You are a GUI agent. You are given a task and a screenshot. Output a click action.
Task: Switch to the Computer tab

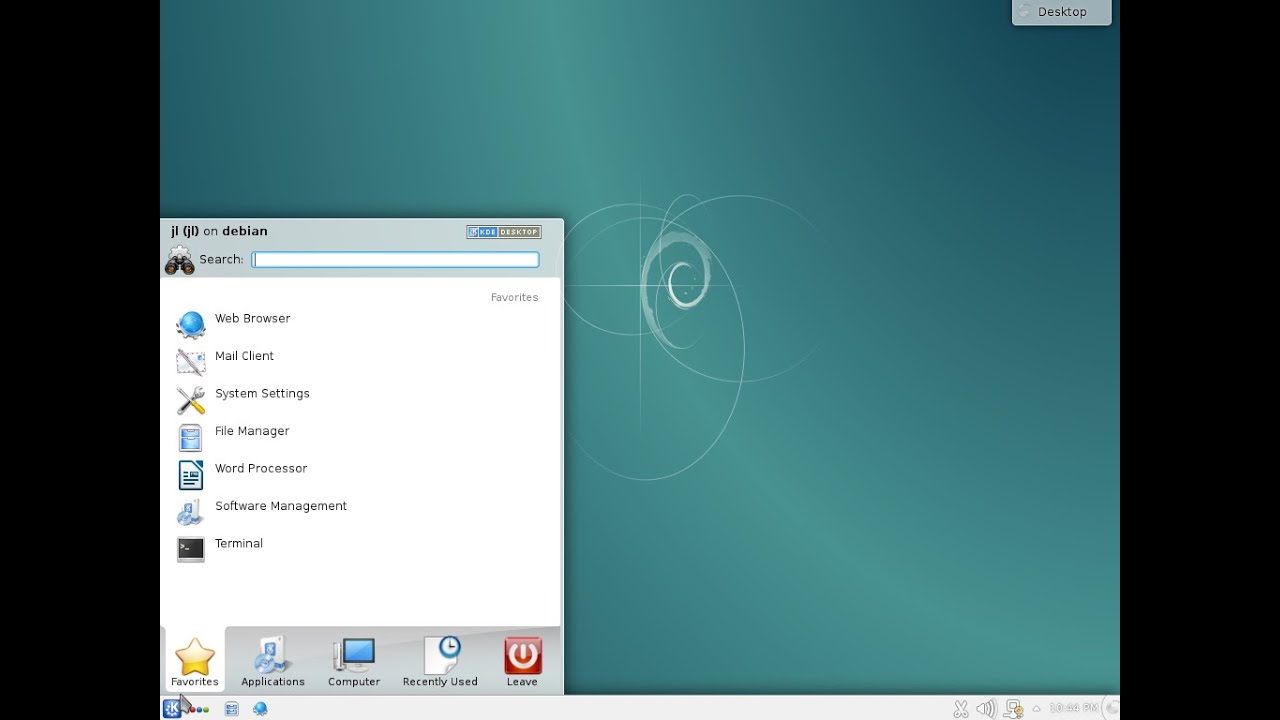point(354,662)
